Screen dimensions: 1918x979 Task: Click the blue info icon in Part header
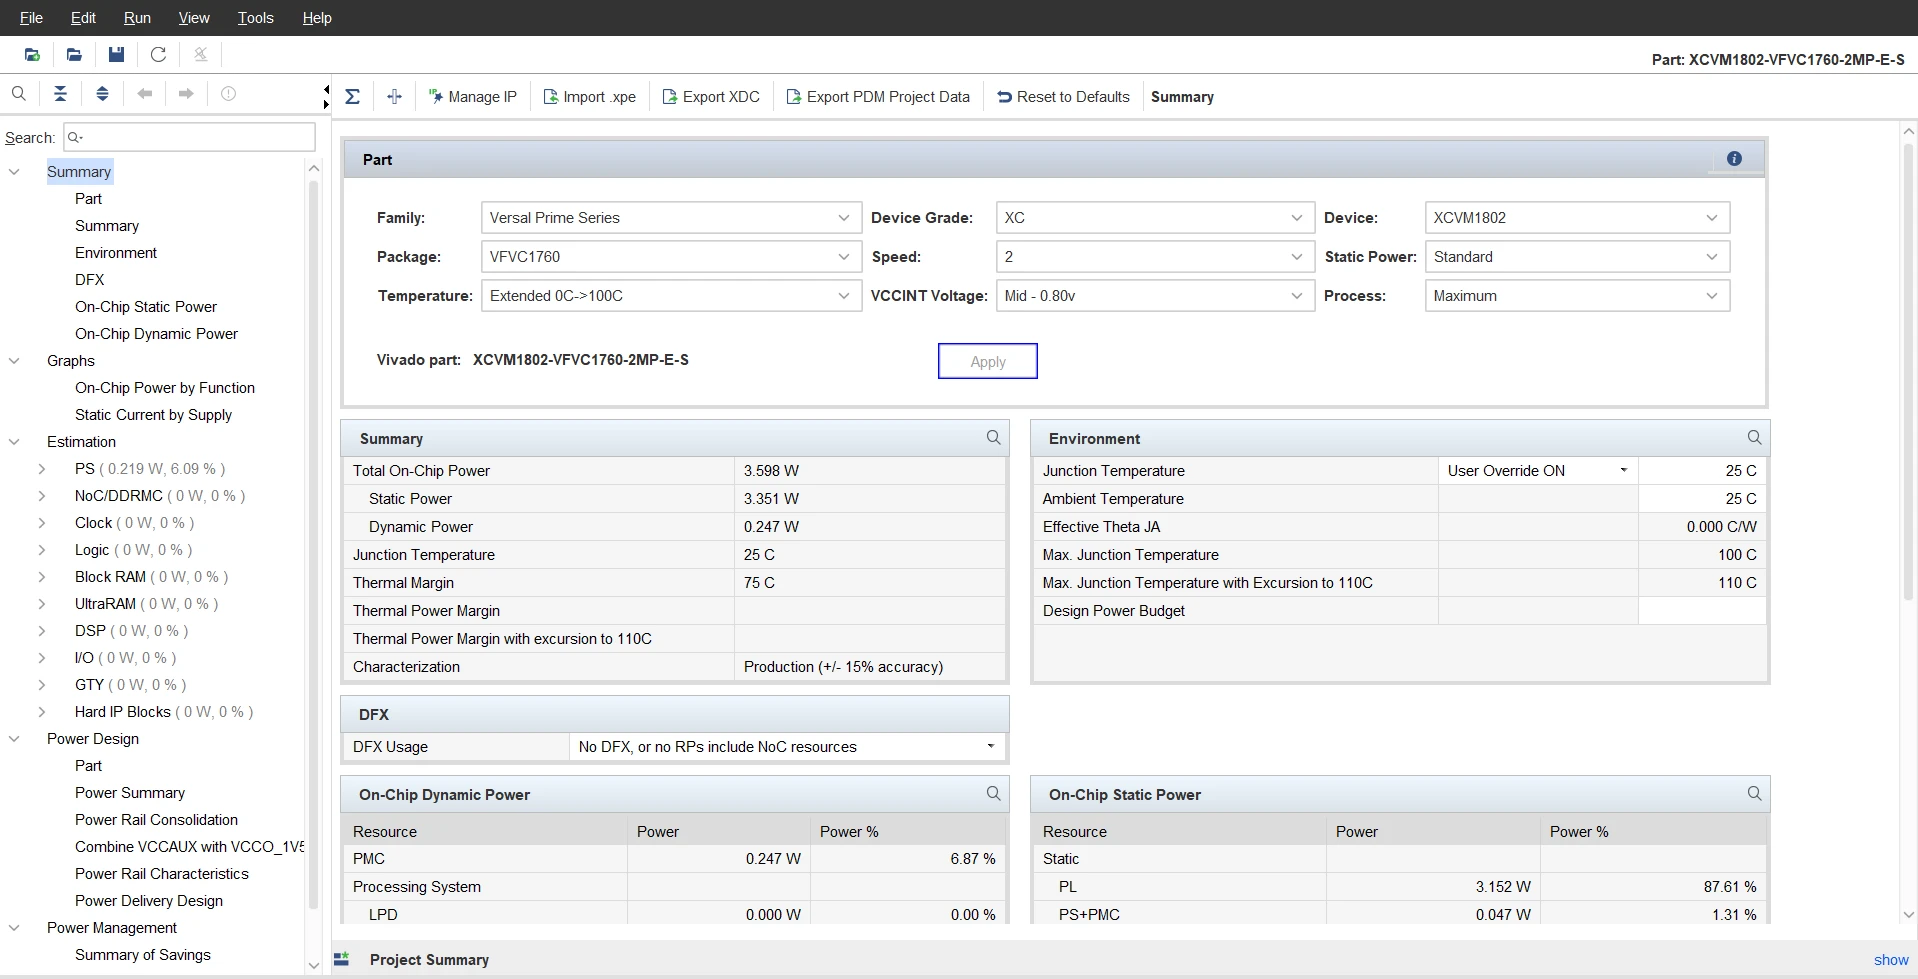tap(1734, 159)
